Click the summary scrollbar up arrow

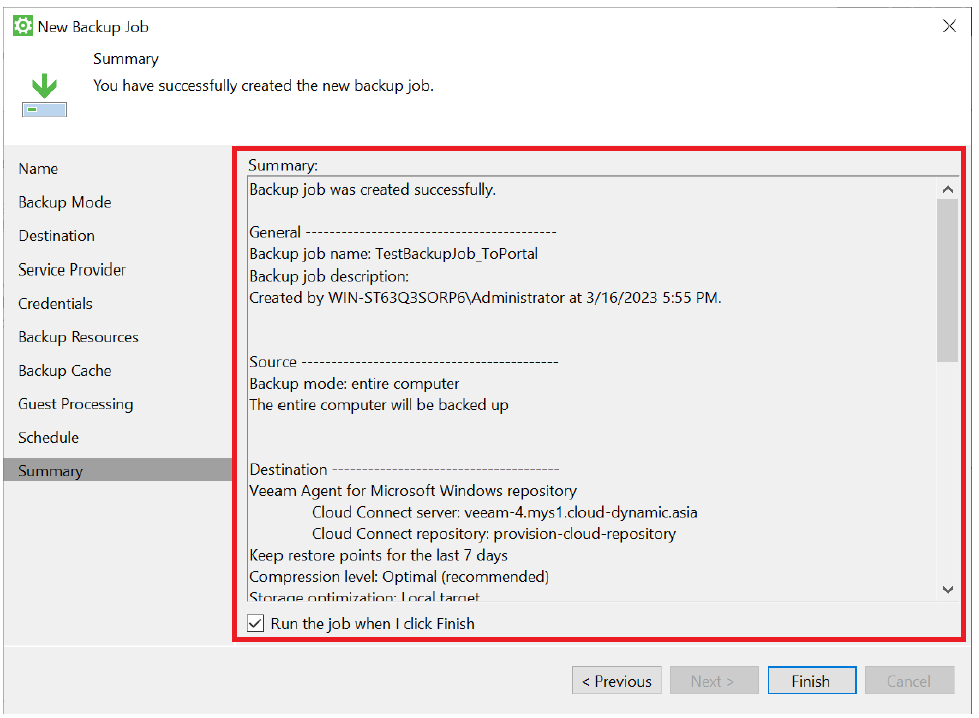point(947,189)
